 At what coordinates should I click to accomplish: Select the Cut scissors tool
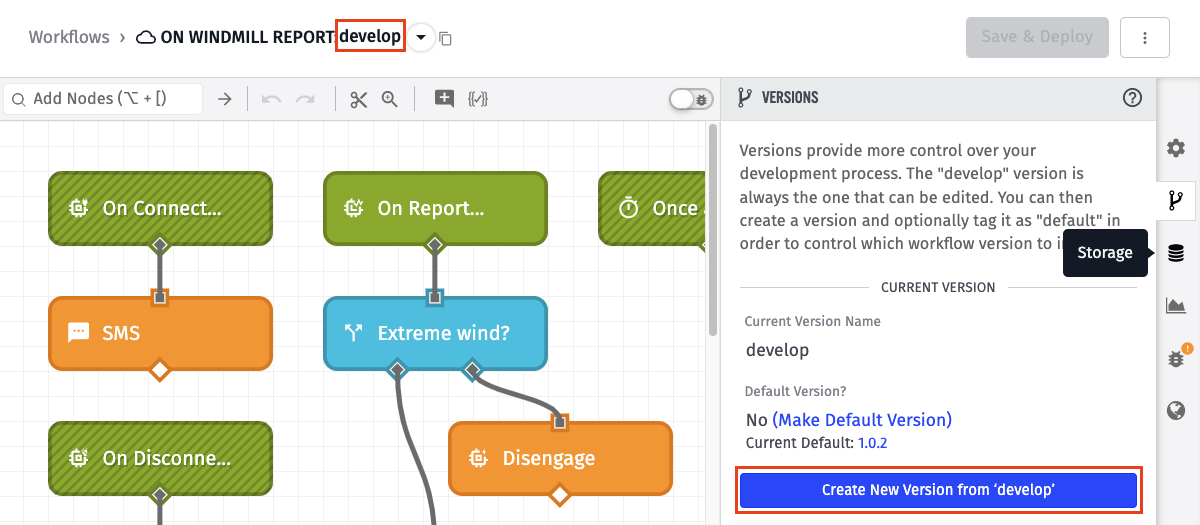point(358,99)
